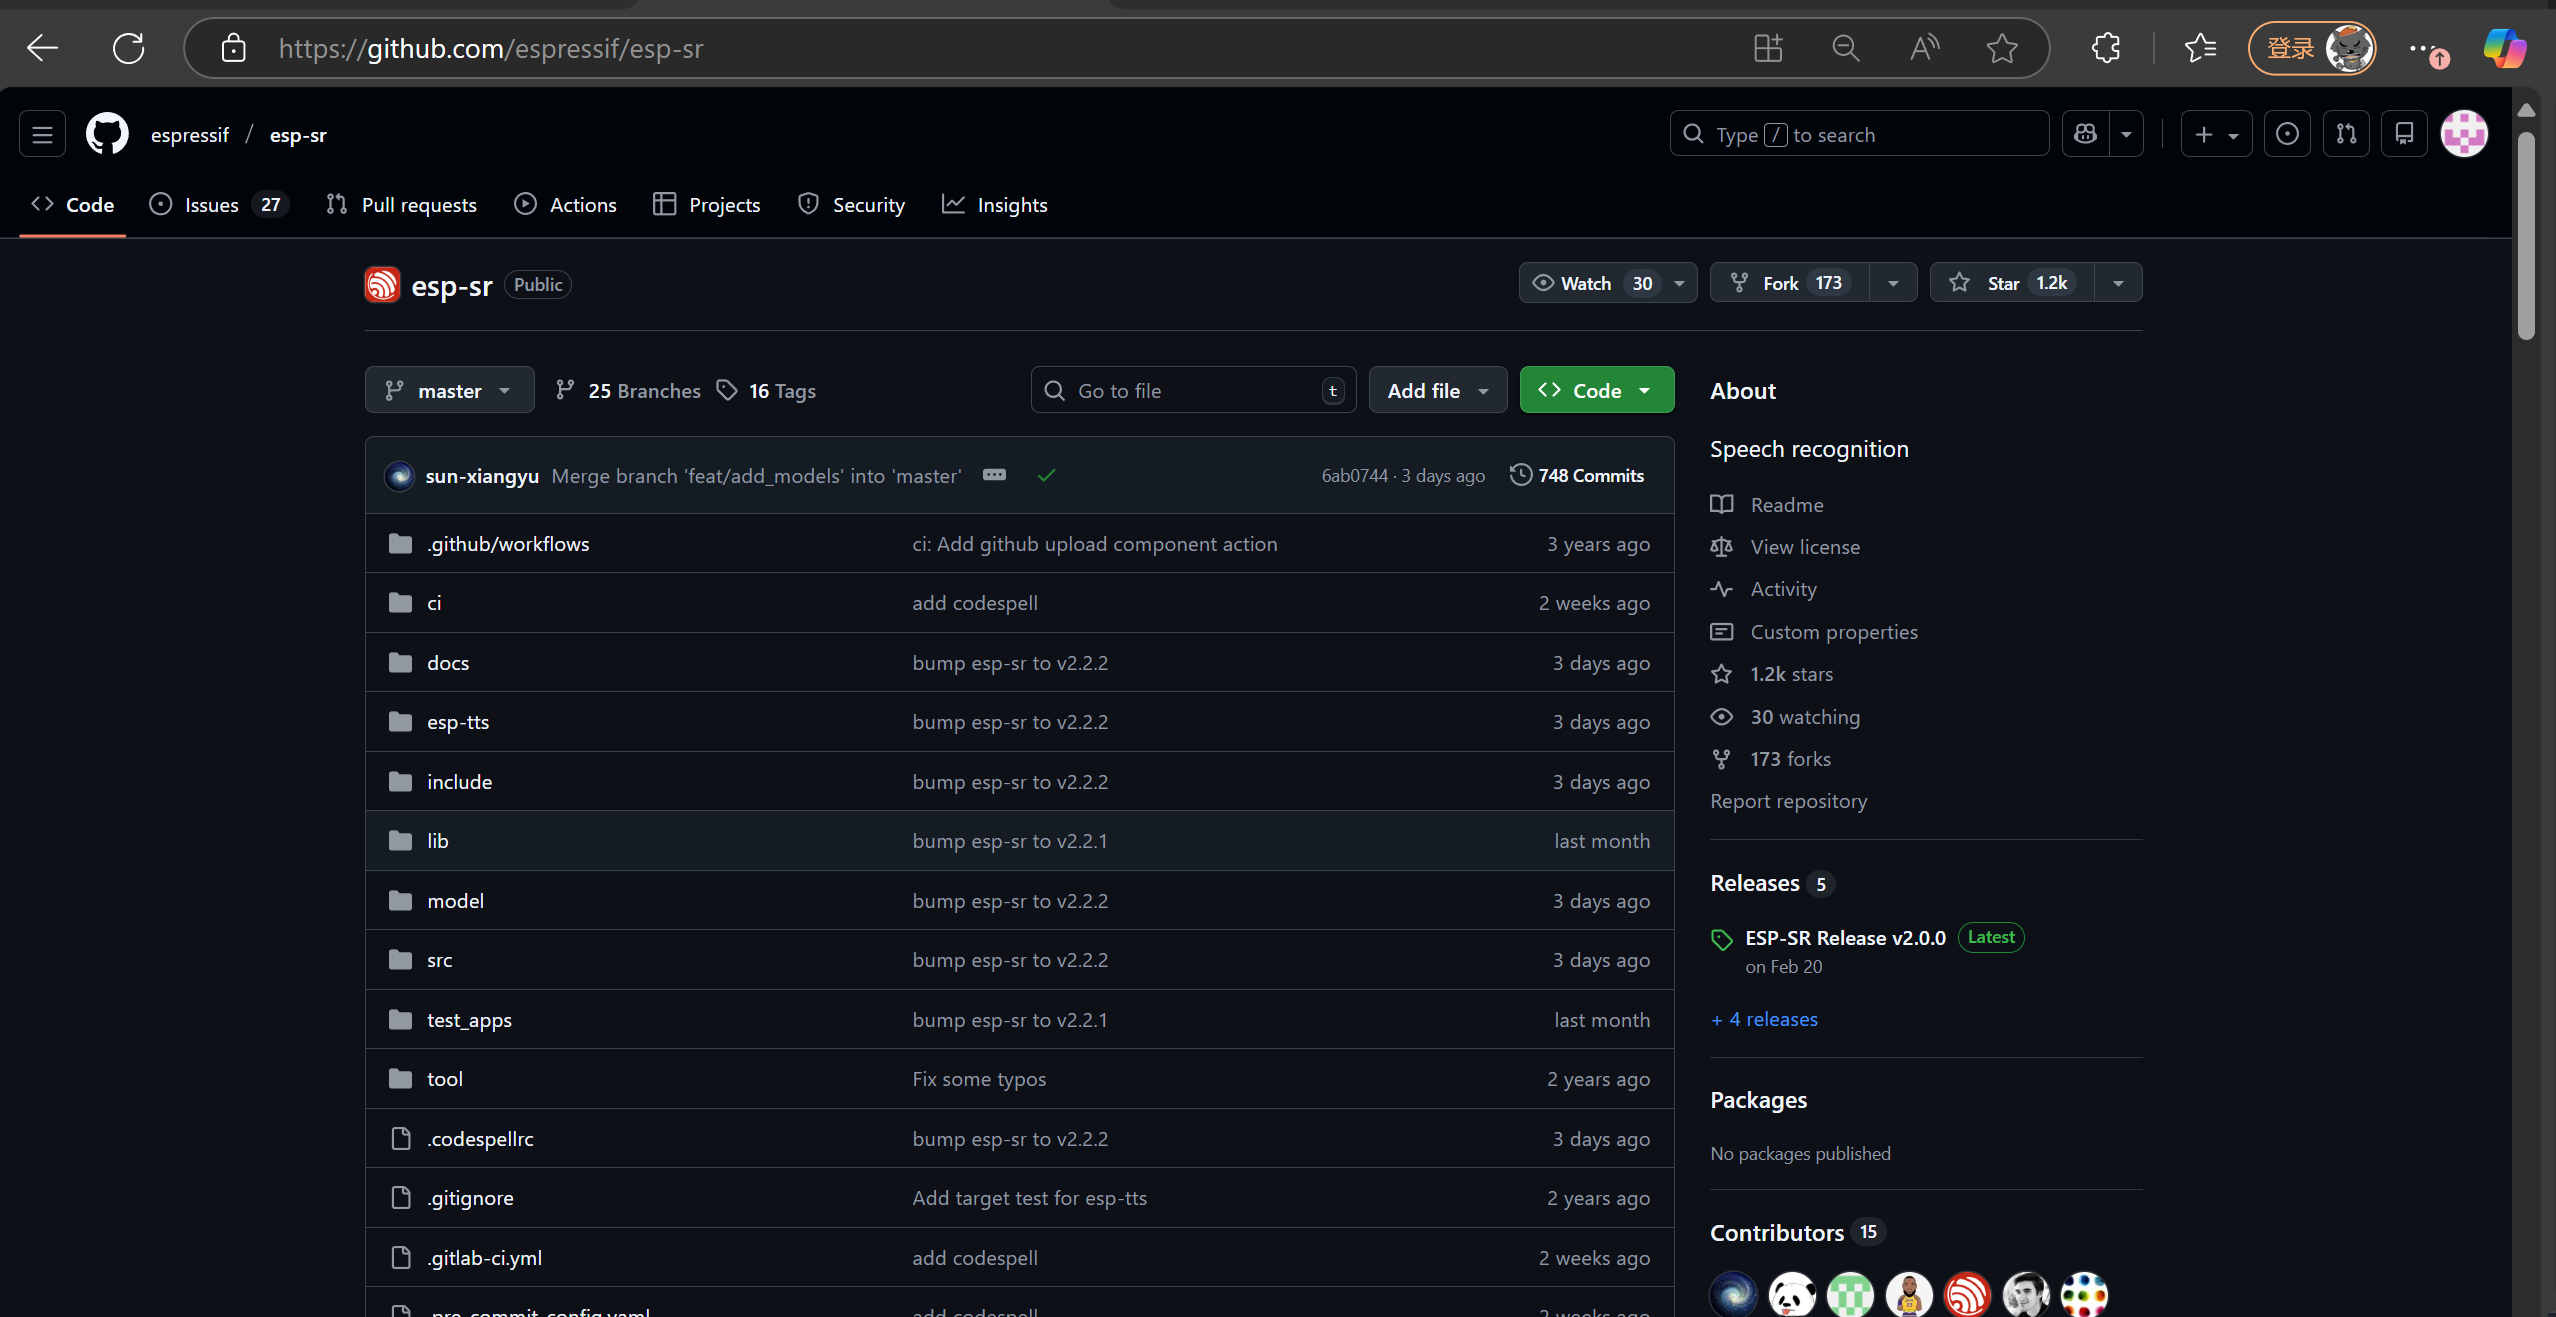Click the green check status icon

[1046, 476]
